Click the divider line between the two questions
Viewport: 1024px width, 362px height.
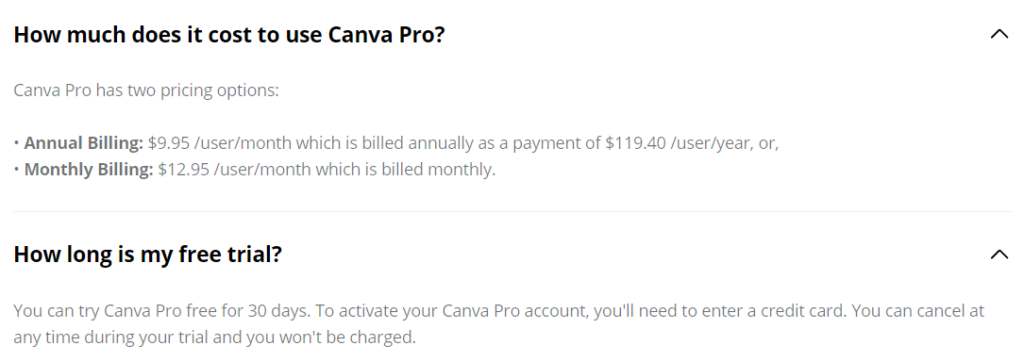(x=513, y=211)
